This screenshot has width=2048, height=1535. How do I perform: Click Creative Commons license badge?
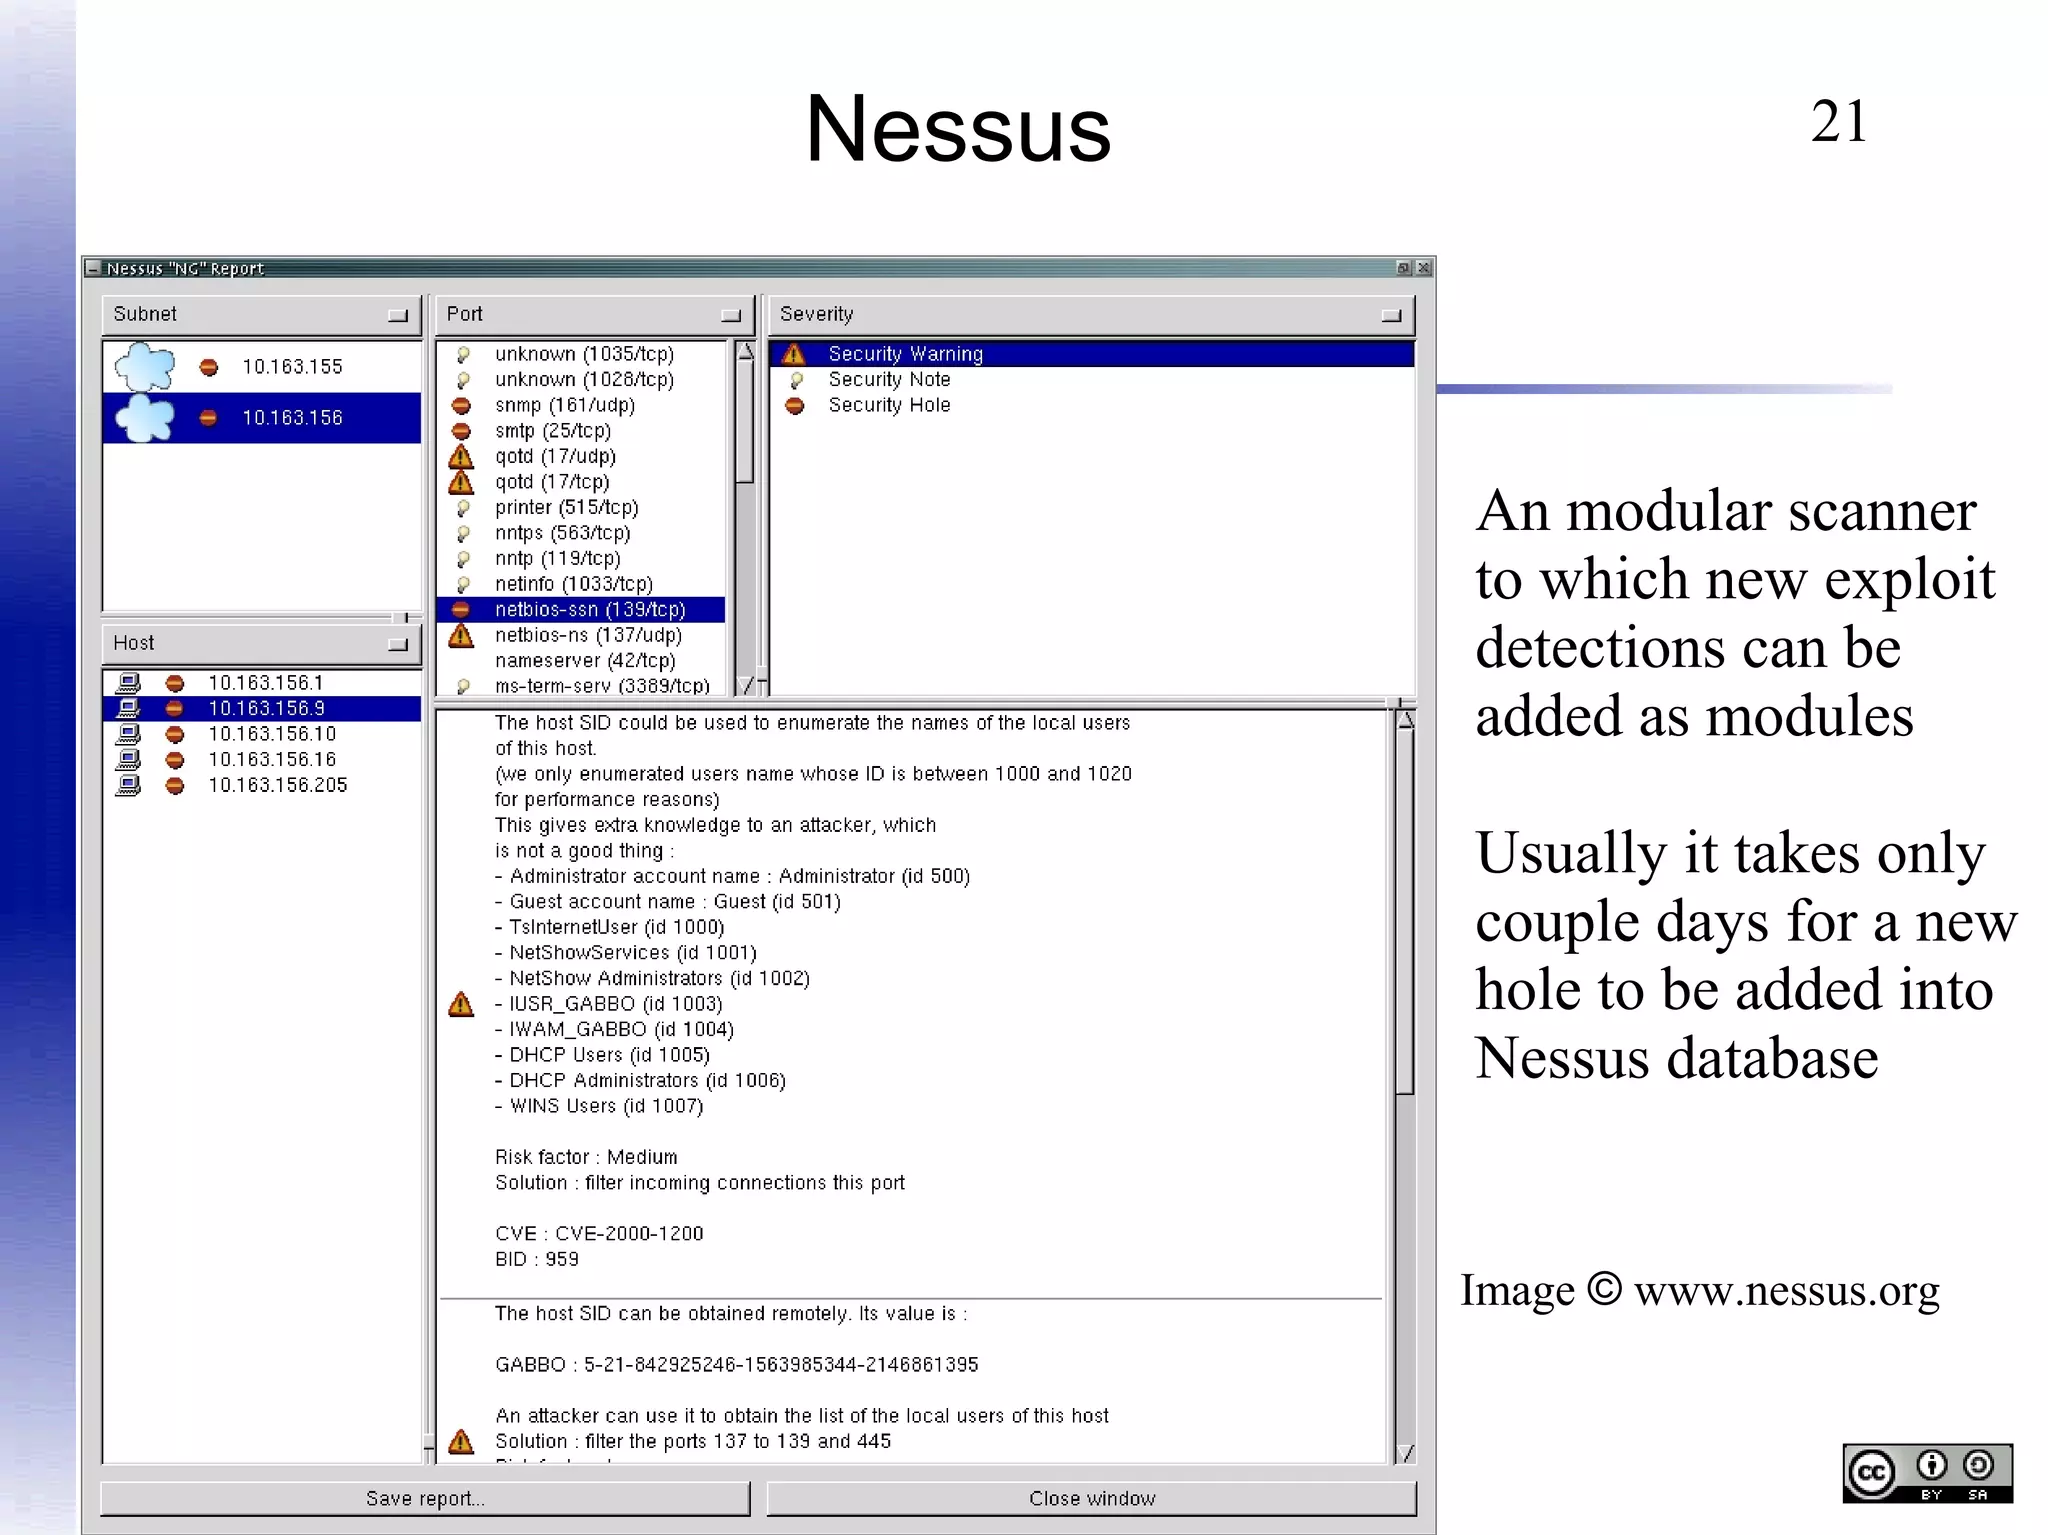click(1927, 1473)
